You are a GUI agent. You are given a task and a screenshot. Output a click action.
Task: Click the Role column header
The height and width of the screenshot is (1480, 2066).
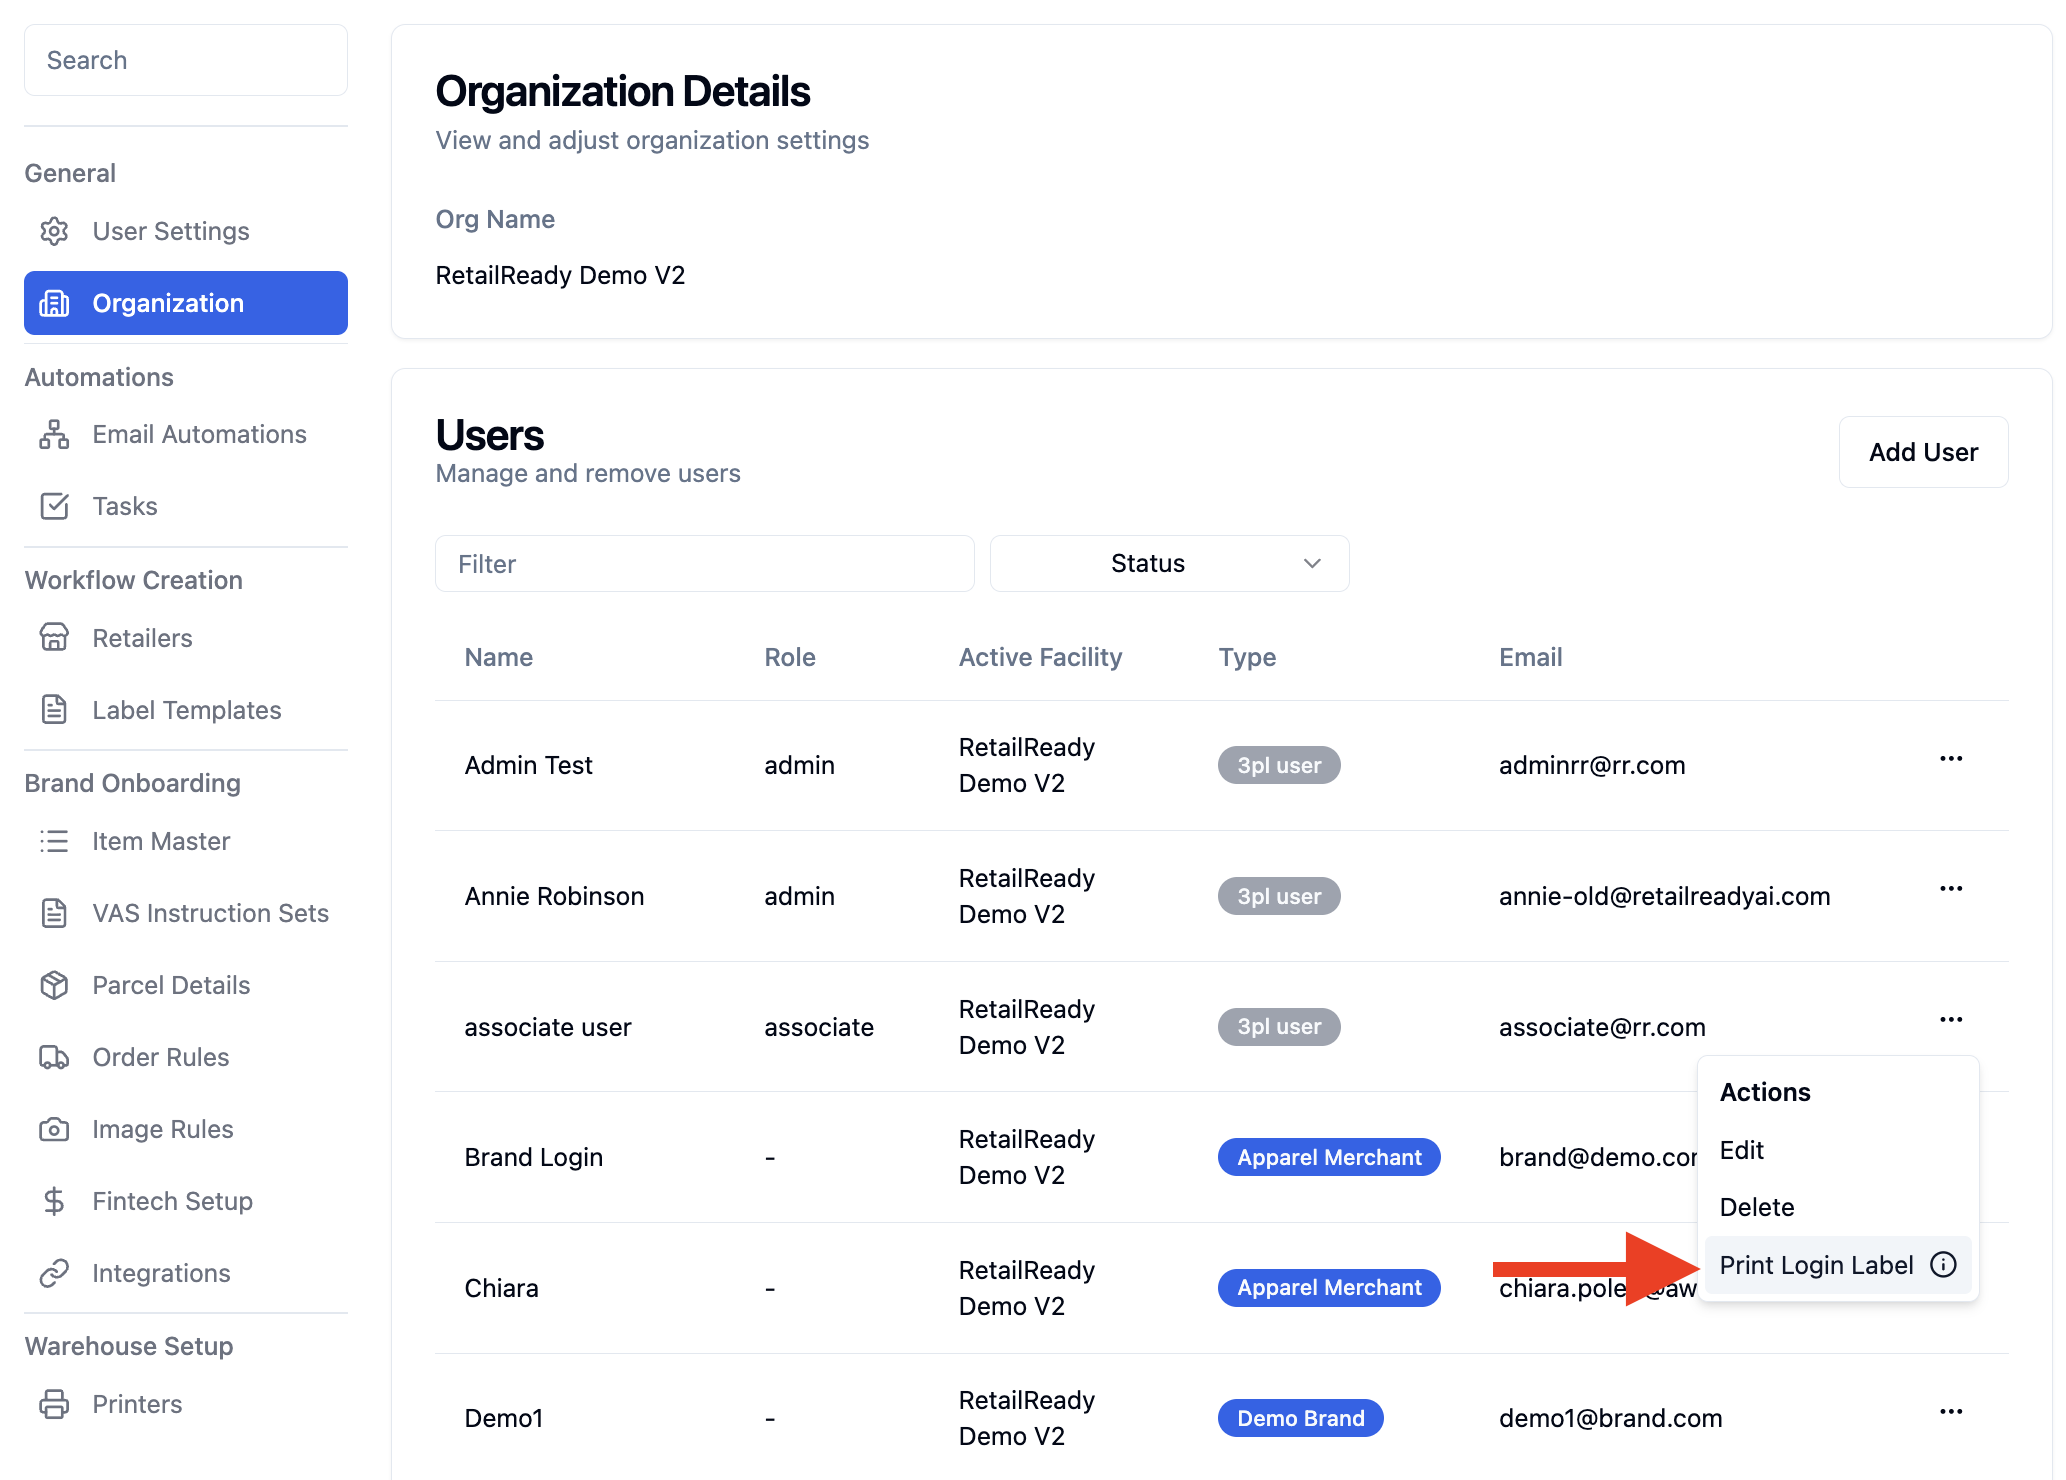tap(790, 657)
